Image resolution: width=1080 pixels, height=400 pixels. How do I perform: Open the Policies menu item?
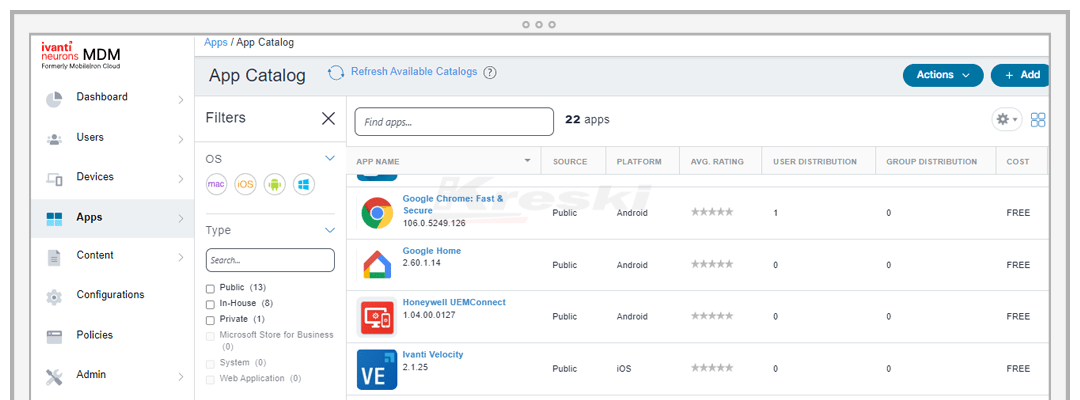pos(94,335)
